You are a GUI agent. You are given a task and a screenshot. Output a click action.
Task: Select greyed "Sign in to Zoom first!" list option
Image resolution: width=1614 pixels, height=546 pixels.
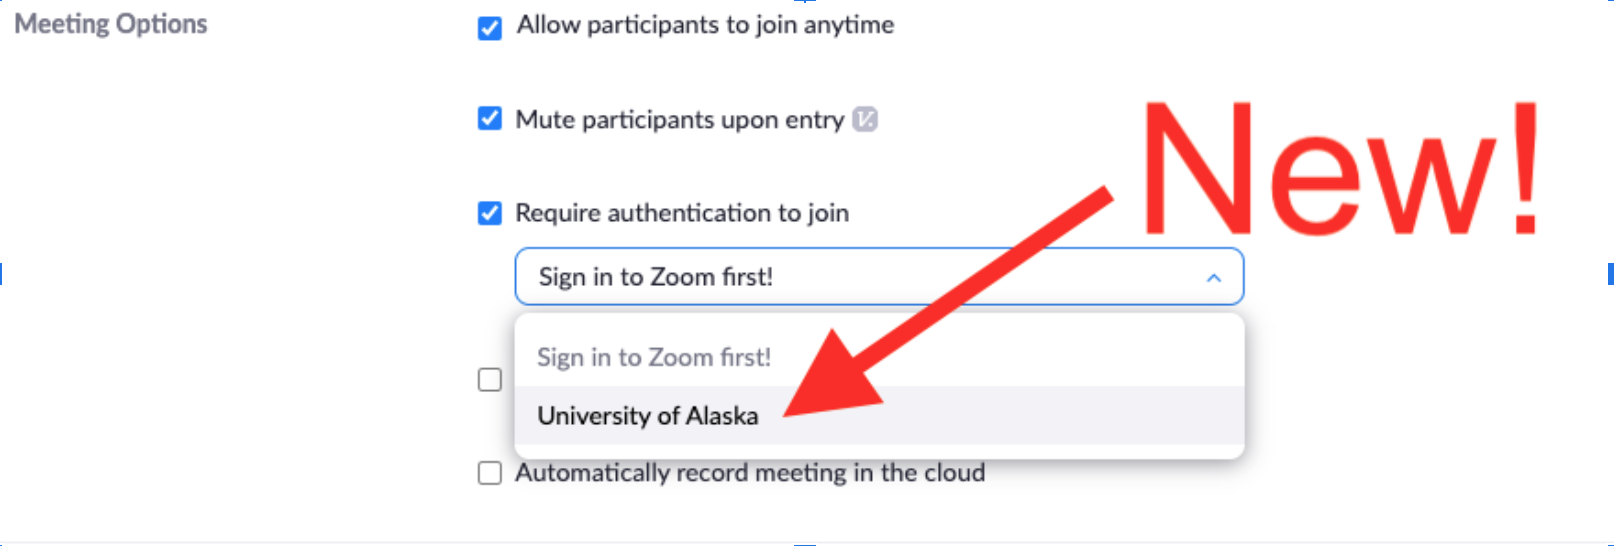[654, 357]
